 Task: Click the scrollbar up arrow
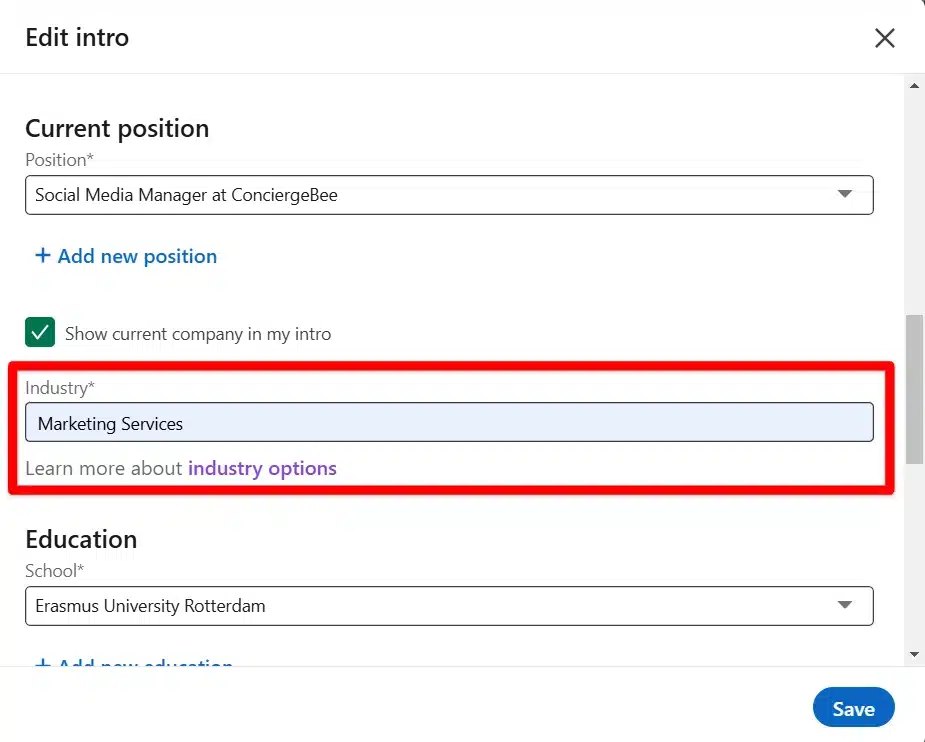click(914, 86)
